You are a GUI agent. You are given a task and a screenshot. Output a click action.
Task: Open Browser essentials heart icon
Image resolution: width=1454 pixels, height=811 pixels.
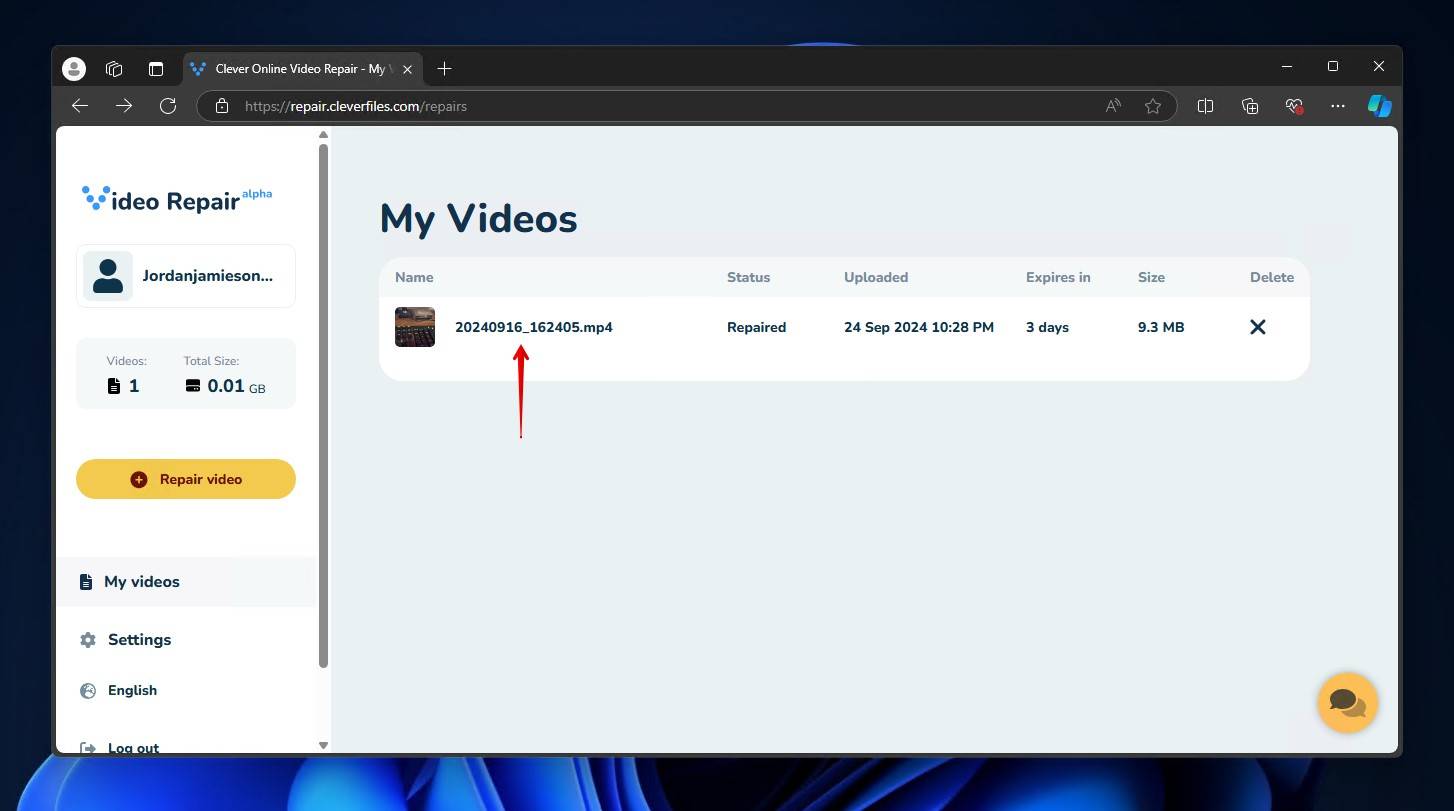coord(1294,106)
